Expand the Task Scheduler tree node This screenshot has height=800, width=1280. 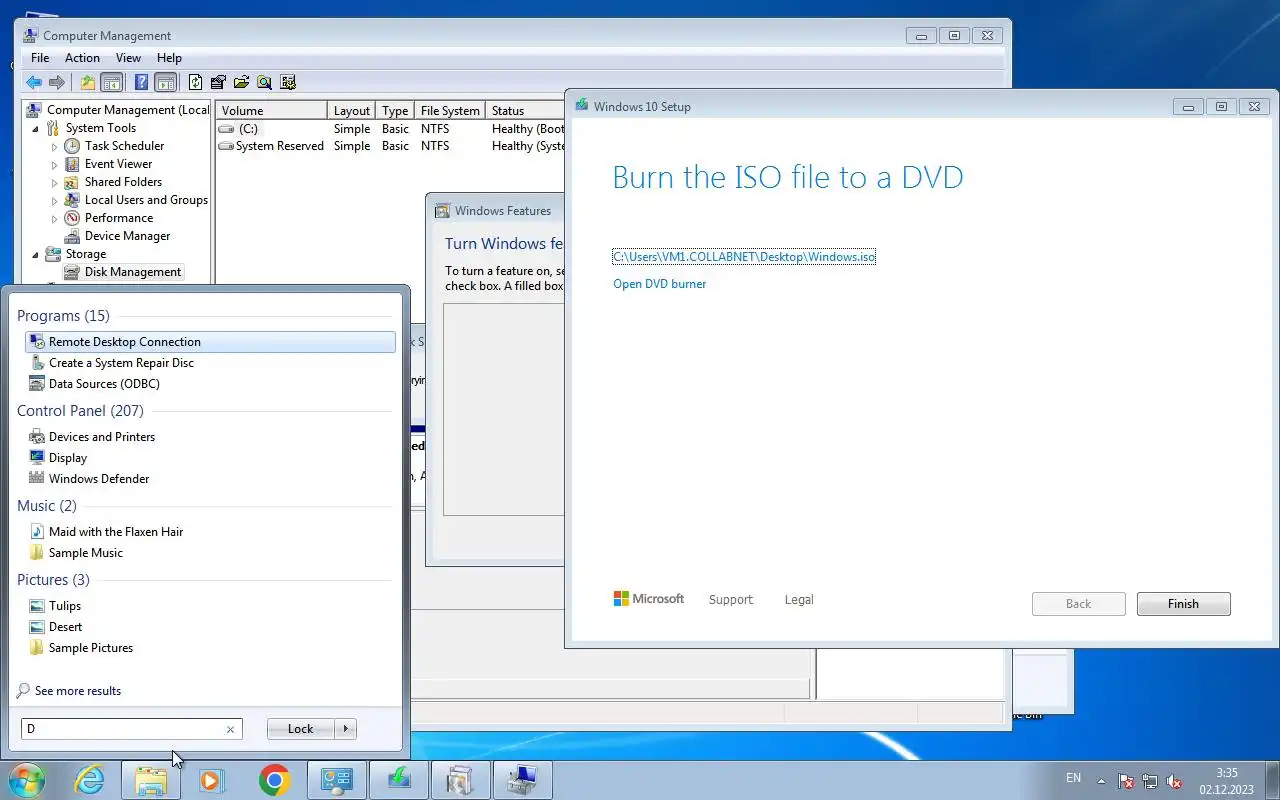pyautogui.click(x=55, y=147)
